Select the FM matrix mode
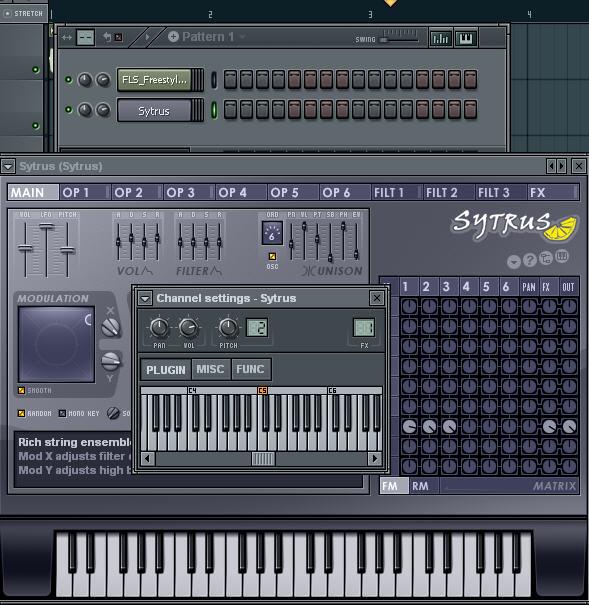This screenshot has height=605, width=589. pos(394,486)
